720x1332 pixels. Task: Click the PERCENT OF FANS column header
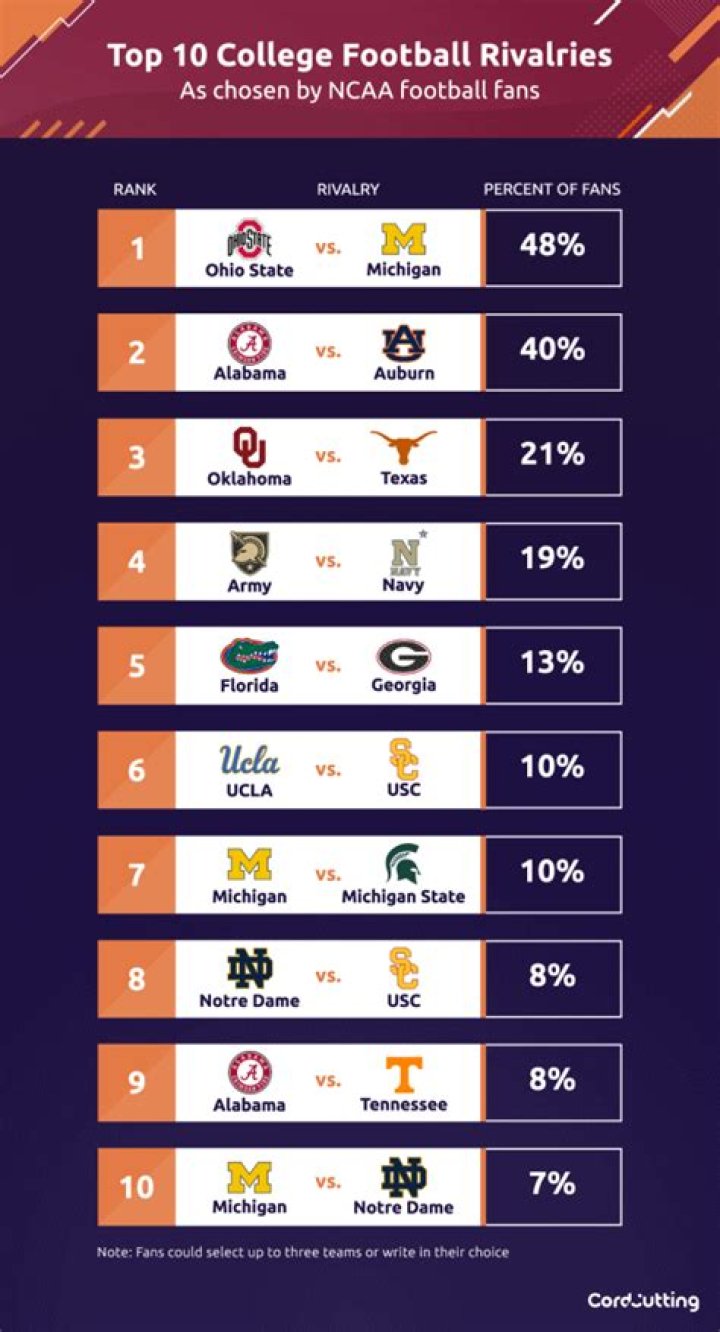click(552, 189)
